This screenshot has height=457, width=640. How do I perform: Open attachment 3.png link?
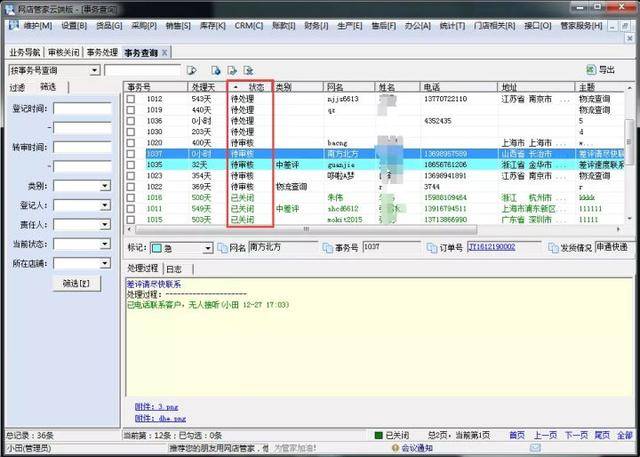coord(156,407)
